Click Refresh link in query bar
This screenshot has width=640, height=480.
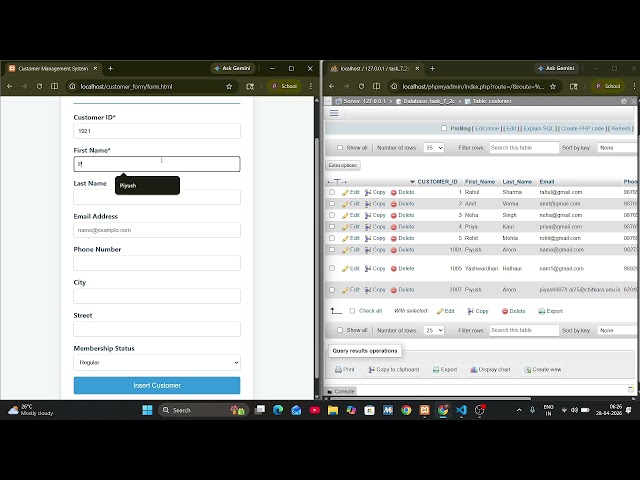pos(621,128)
